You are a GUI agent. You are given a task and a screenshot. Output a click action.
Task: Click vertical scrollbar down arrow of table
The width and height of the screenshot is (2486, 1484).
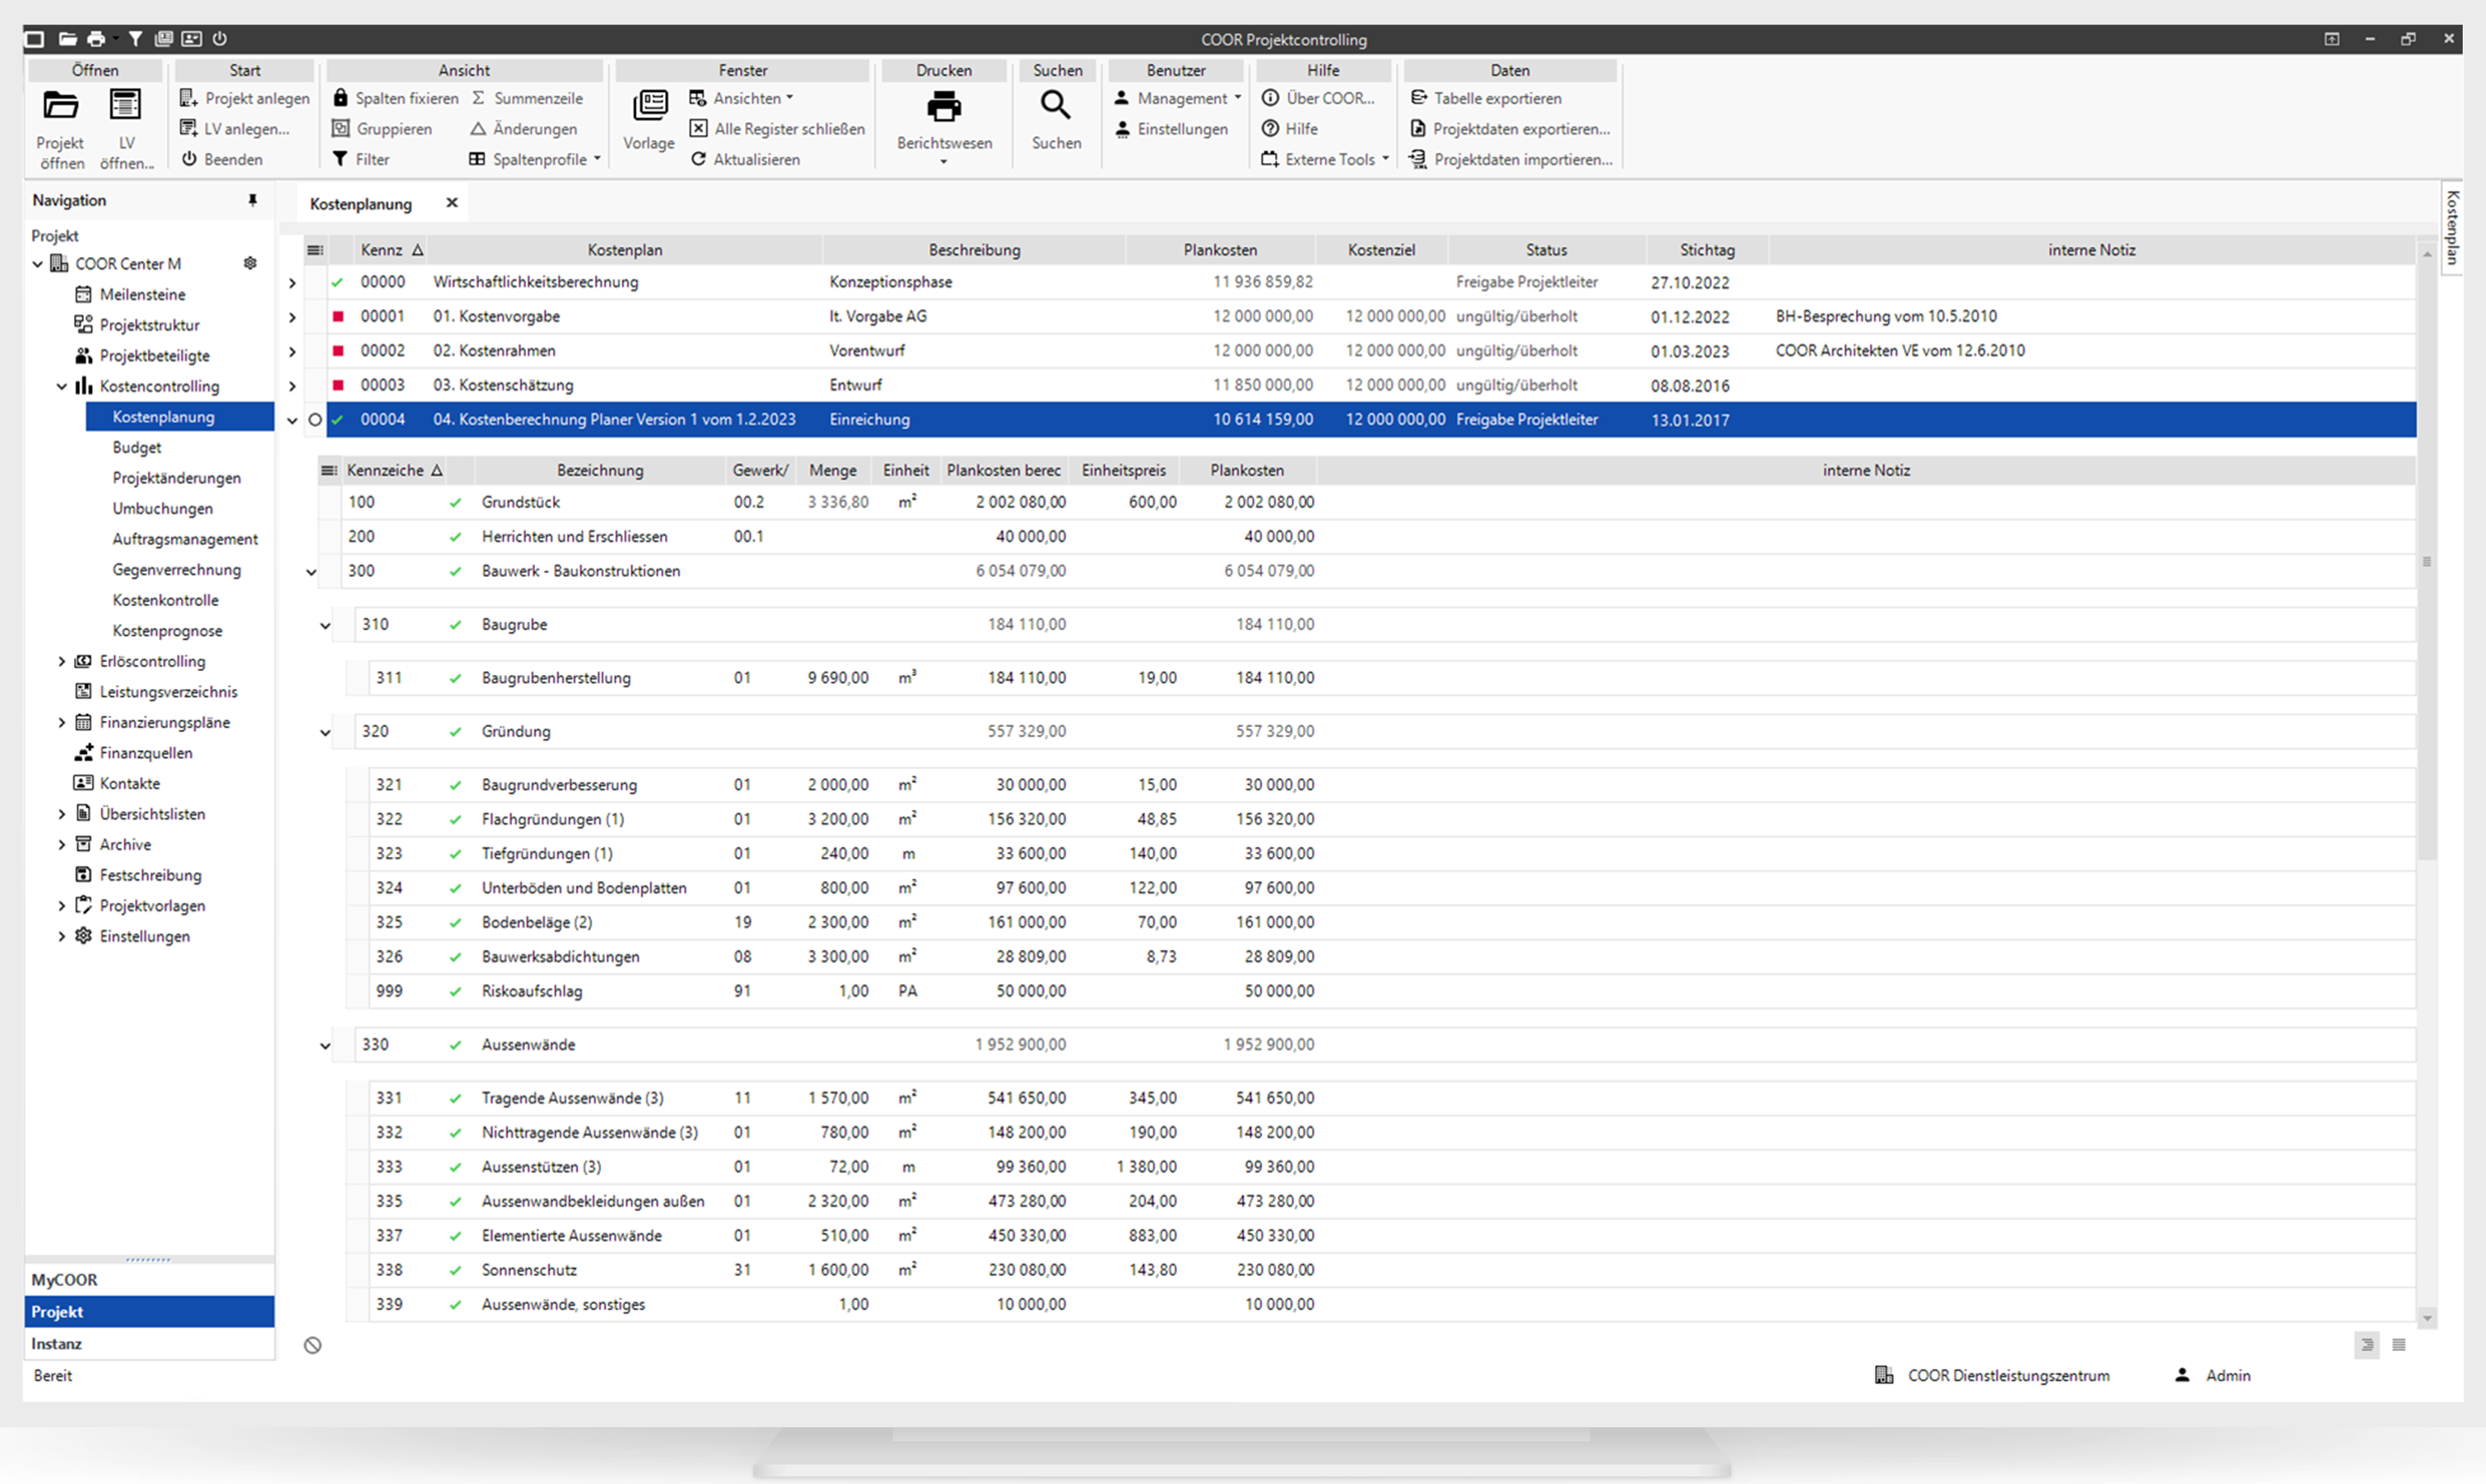pyautogui.click(x=2427, y=1319)
